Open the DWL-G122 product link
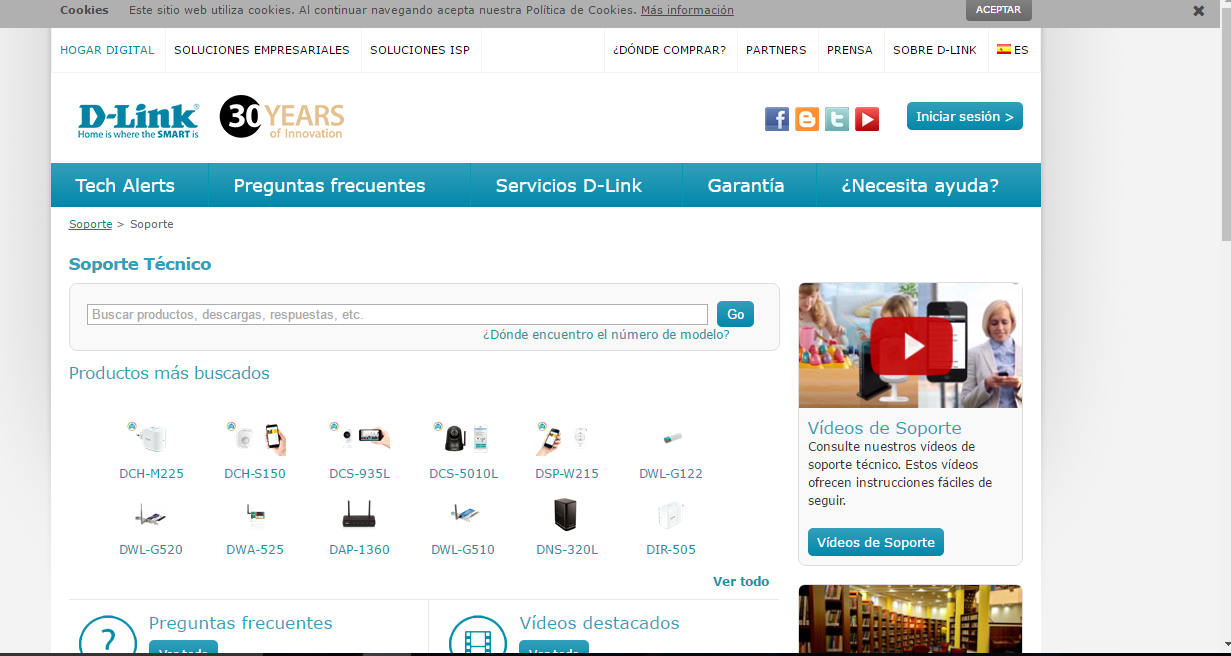Screen dimensions: 1231x656 [x=671, y=474]
